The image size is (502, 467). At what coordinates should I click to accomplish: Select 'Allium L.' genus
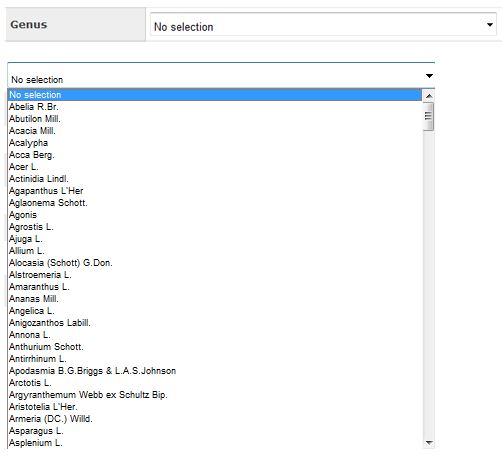[x=215, y=251]
